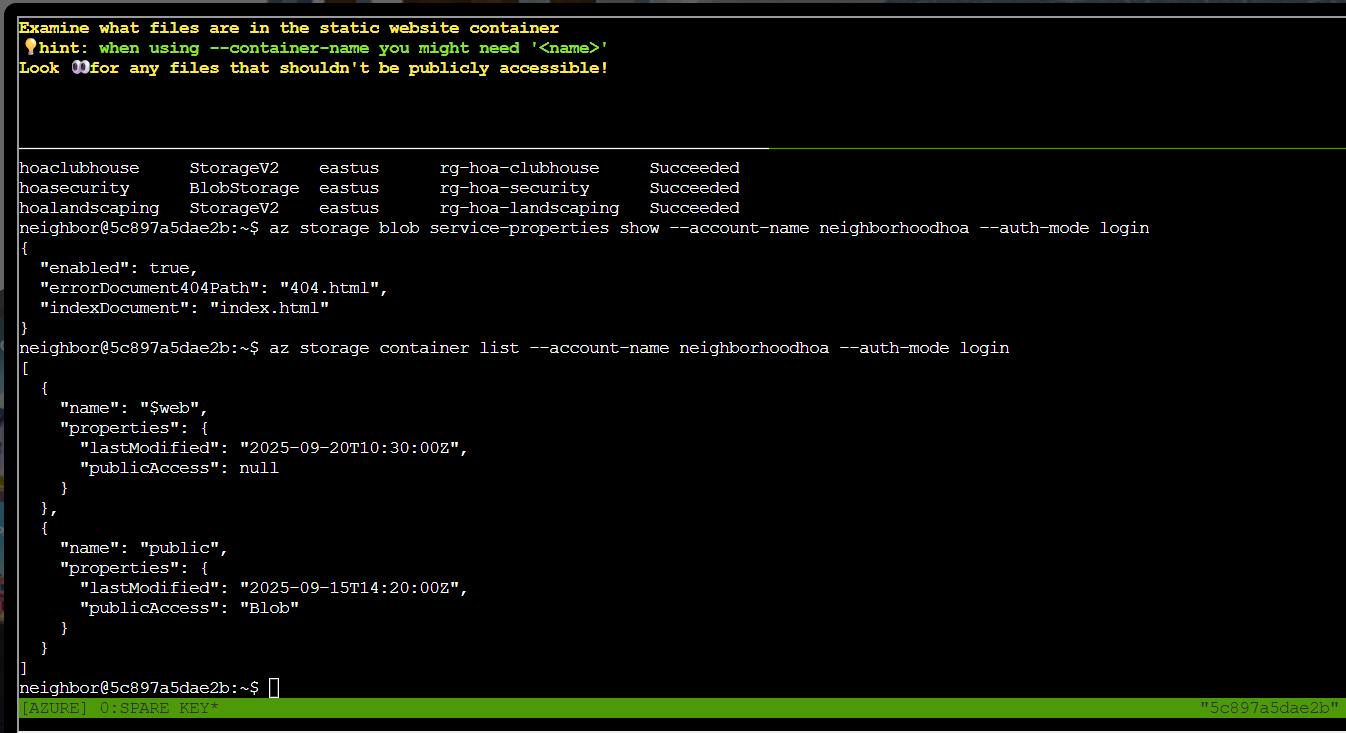The height and width of the screenshot is (733, 1346).
Task: Click the lastModified value '2025-09-20T10:30:00Z'
Action: pos(349,448)
